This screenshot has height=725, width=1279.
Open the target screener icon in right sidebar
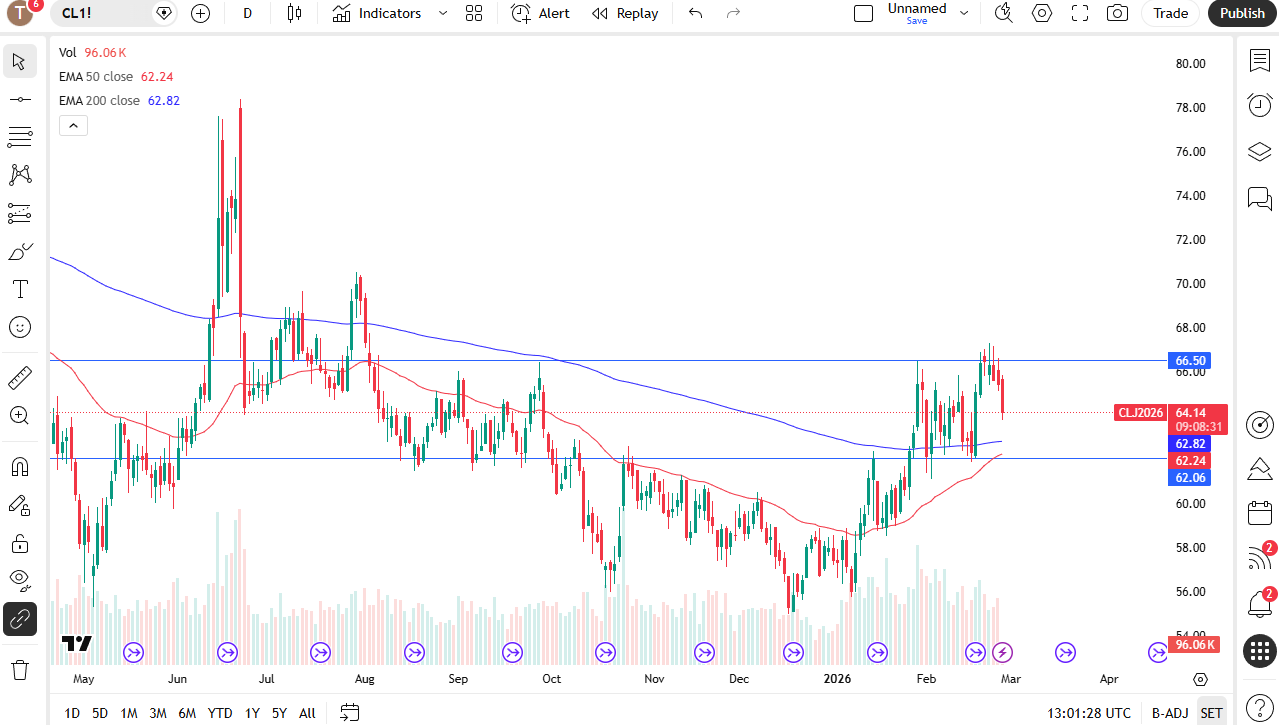click(1259, 424)
